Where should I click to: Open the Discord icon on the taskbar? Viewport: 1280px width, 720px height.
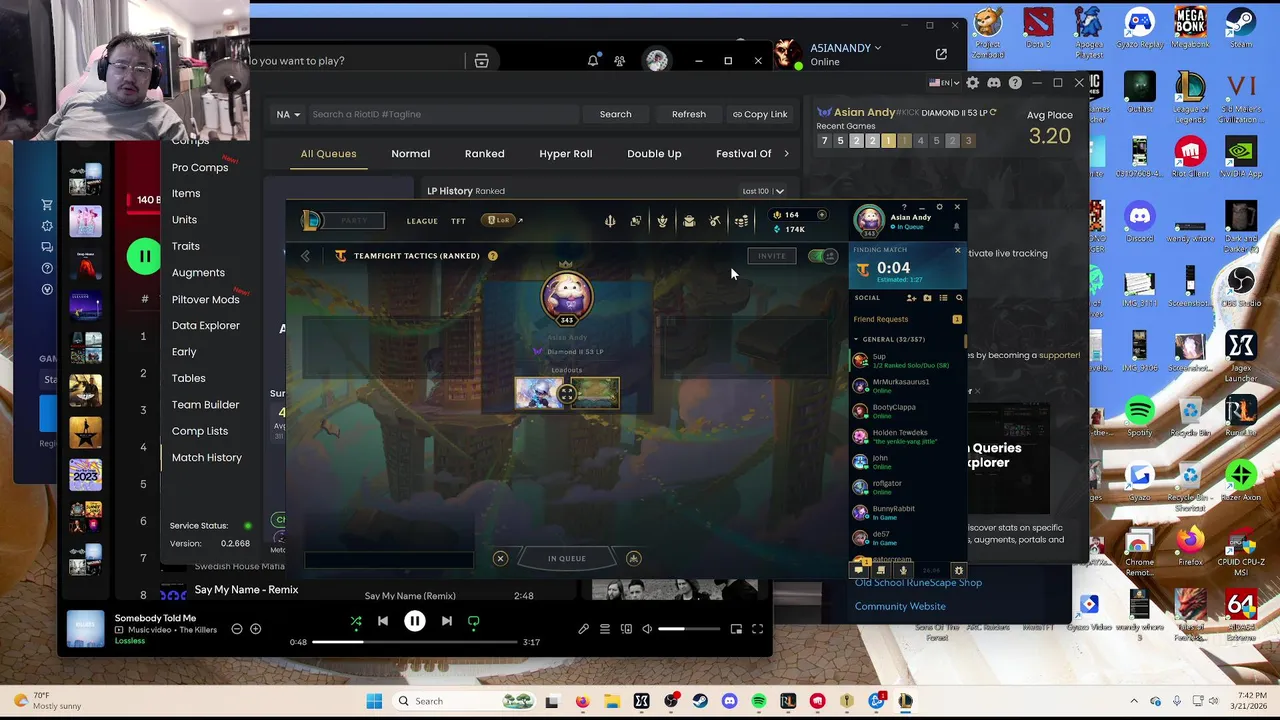(729, 701)
